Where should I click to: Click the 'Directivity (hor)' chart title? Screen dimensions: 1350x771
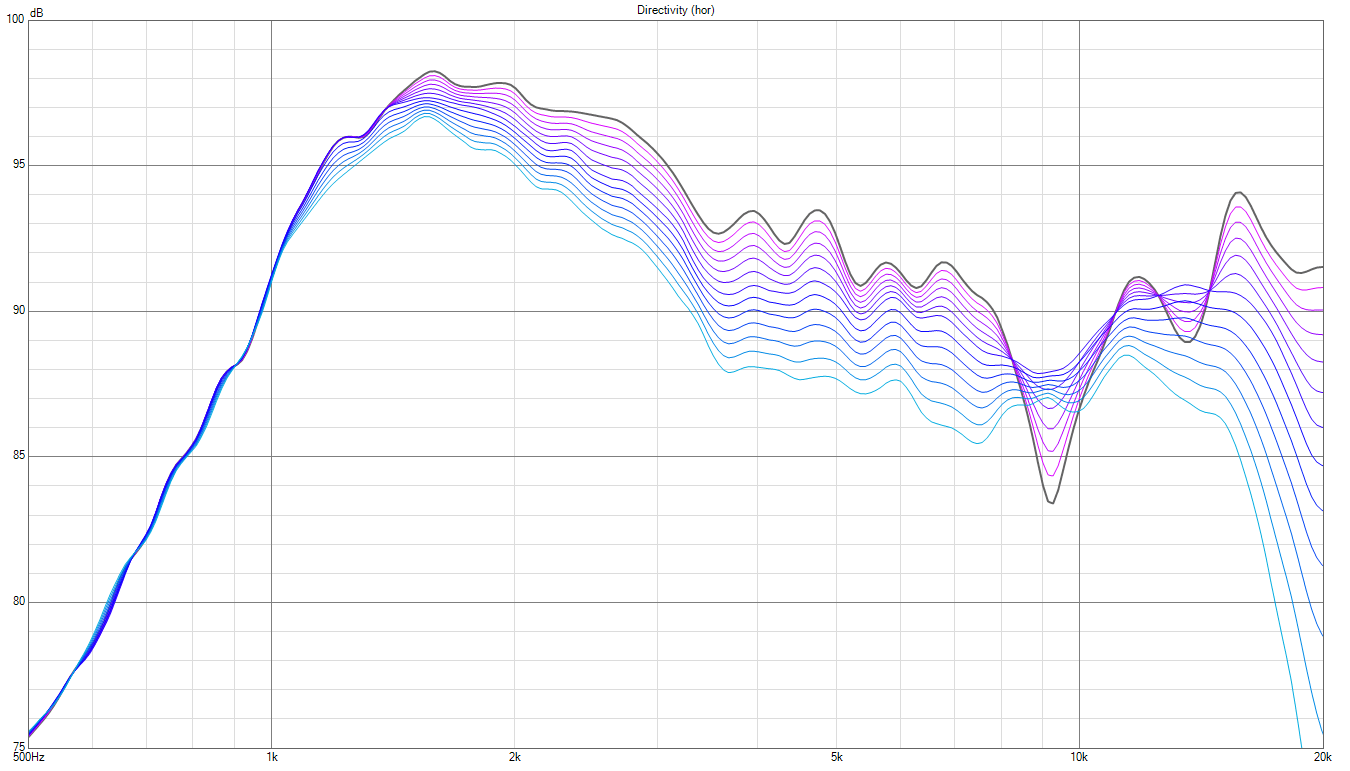coord(676,10)
